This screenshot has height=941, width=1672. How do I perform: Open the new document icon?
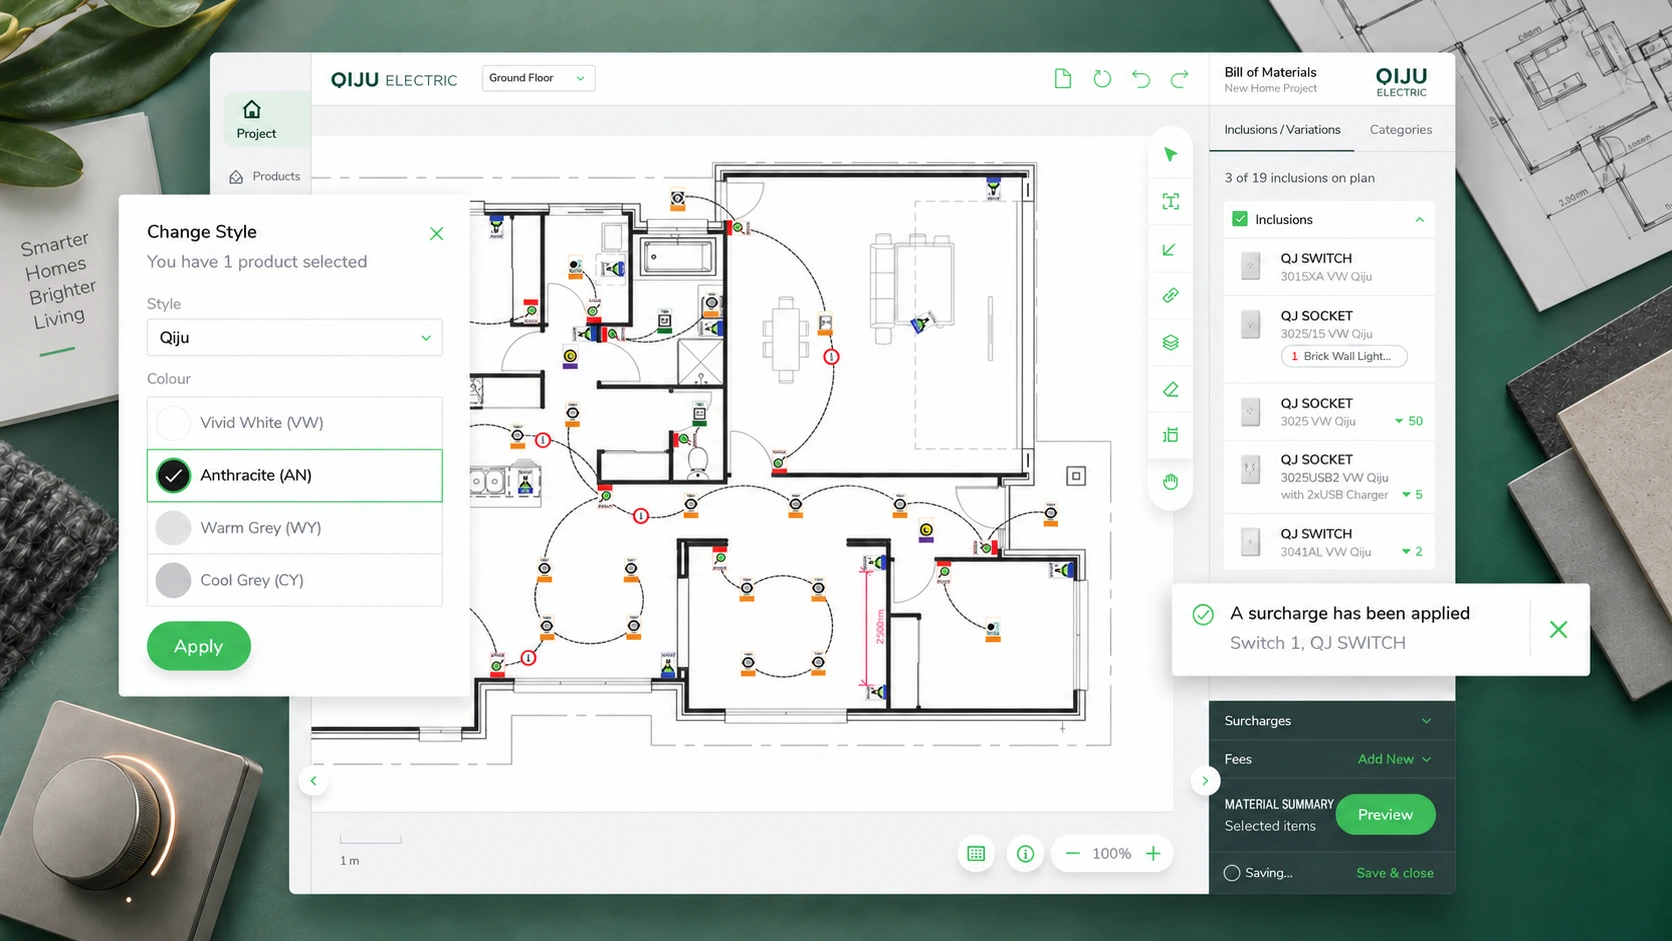(x=1063, y=79)
